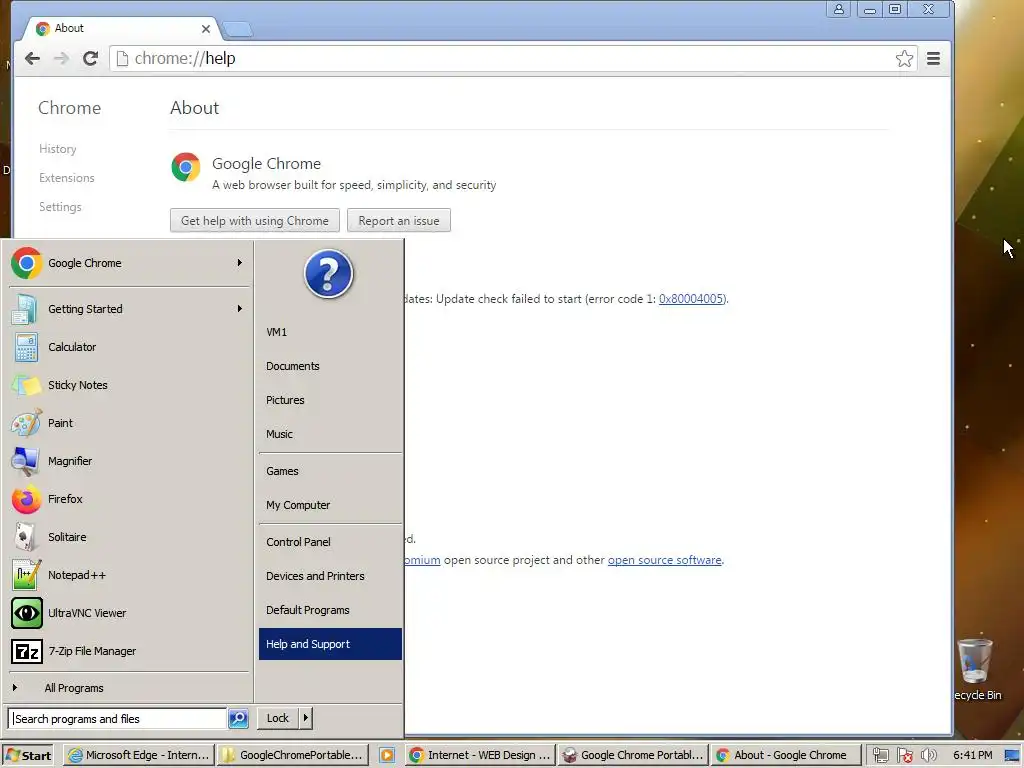The height and width of the screenshot is (768, 1024).
Task: Launch Calculator from Start menu
Action: coord(127,347)
